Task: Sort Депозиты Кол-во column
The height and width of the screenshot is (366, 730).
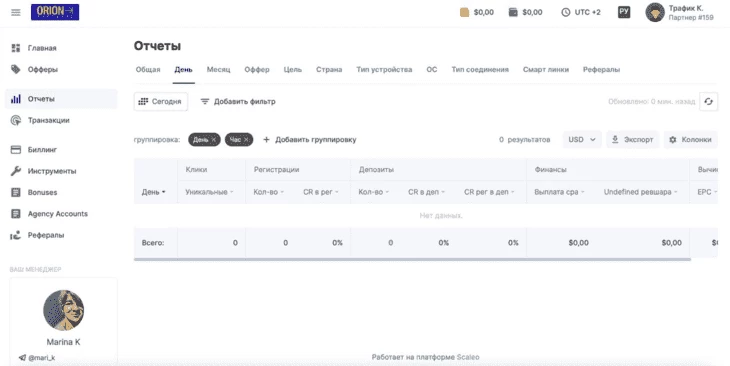Action: click(374, 192)
